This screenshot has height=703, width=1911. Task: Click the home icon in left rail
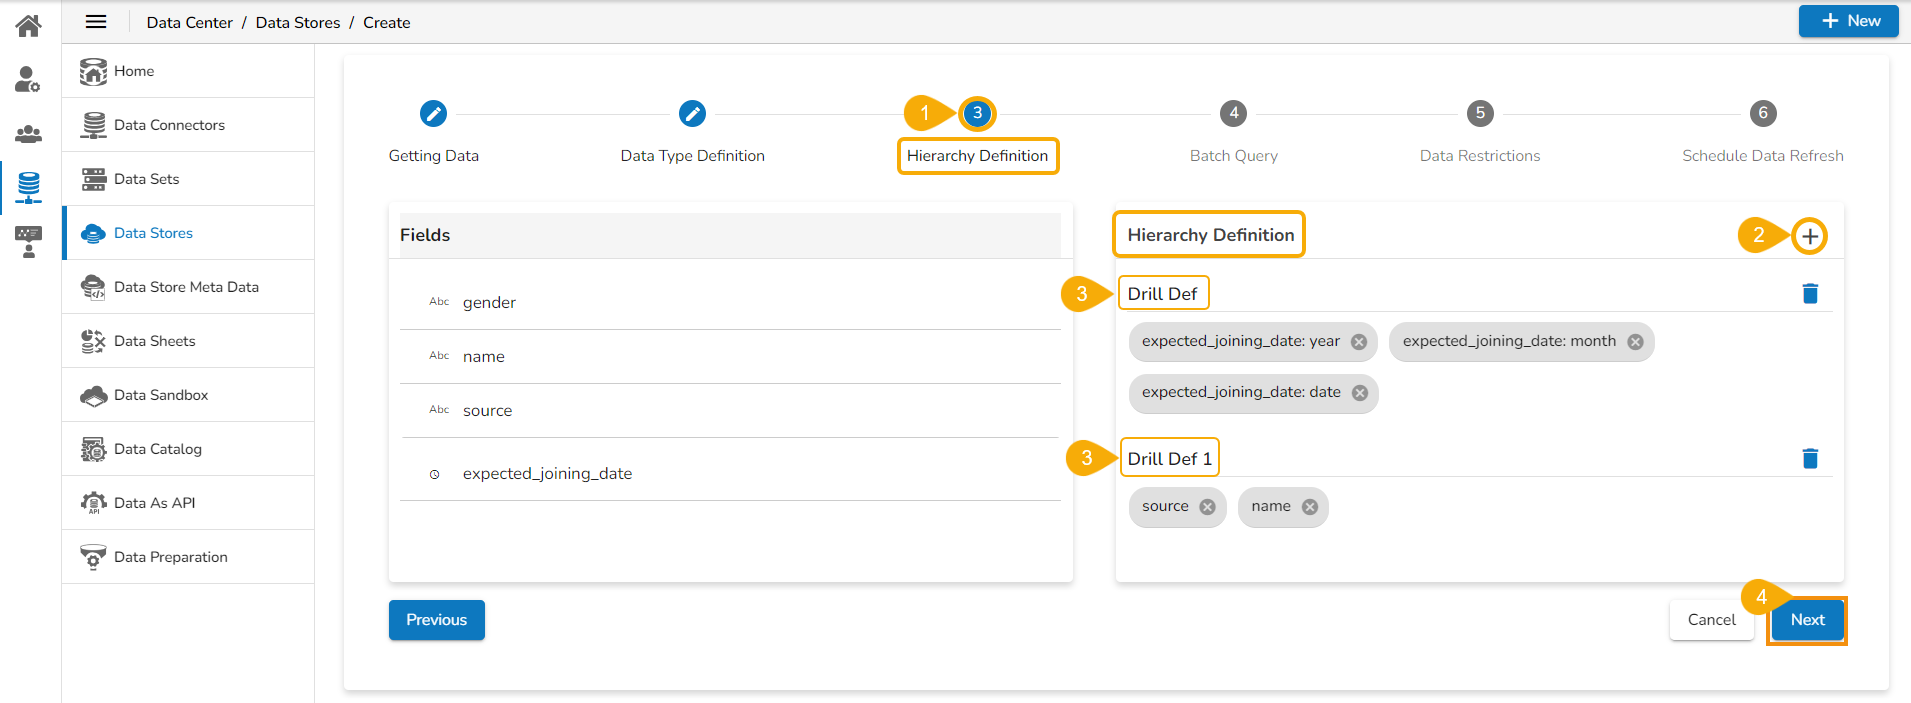28,25
